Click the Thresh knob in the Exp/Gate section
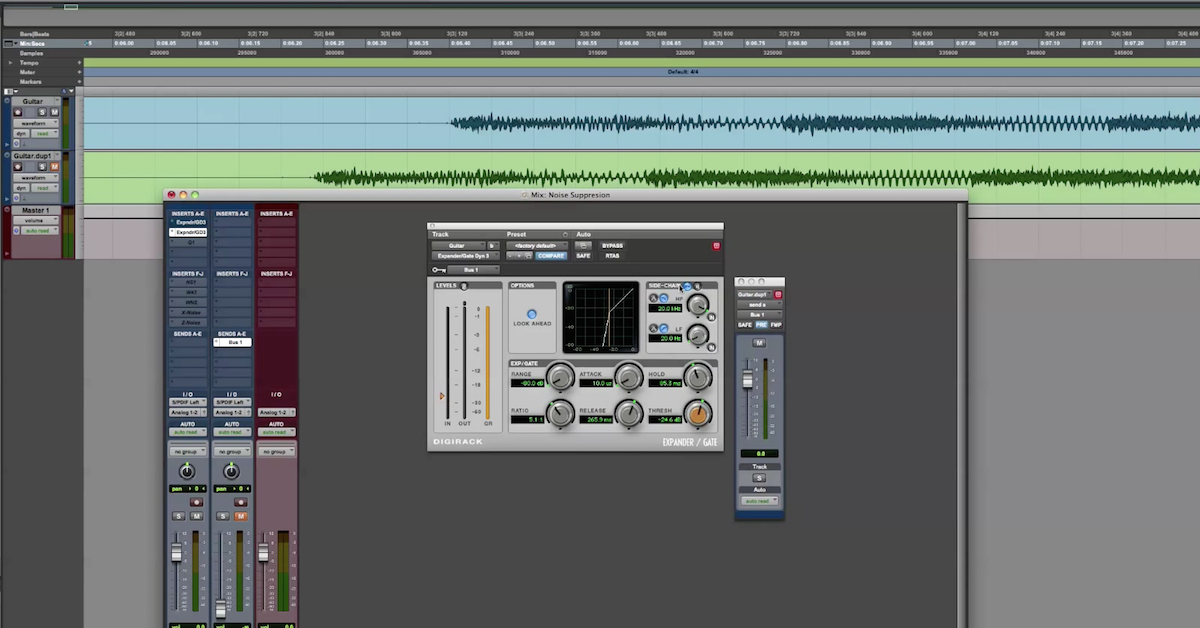 (x=697, y=412)
